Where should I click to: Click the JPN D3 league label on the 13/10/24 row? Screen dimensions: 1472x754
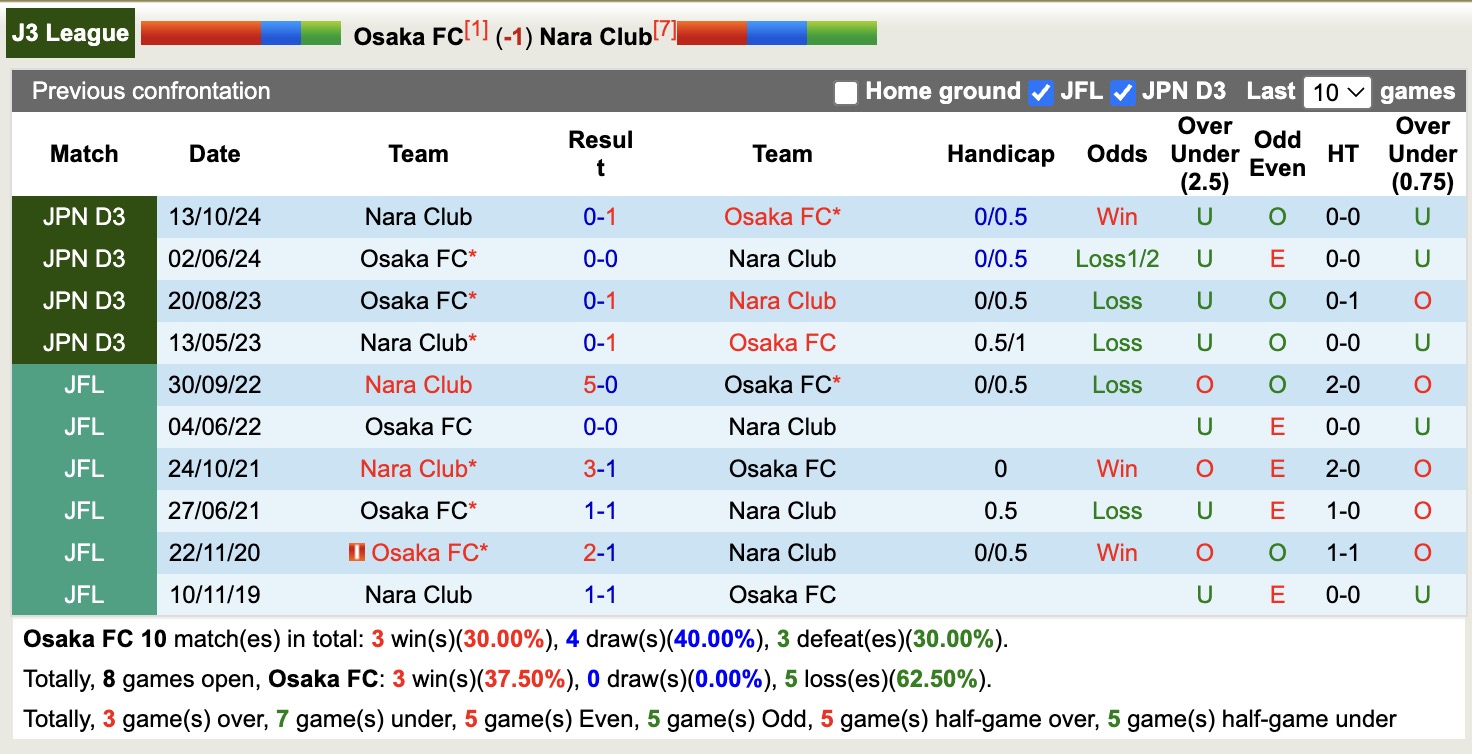[83, 216]
